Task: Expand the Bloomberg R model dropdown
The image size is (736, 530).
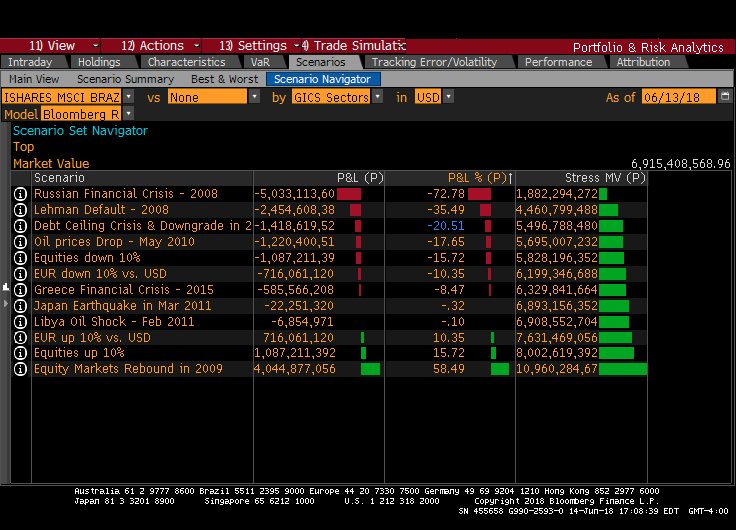Action: 128,114
